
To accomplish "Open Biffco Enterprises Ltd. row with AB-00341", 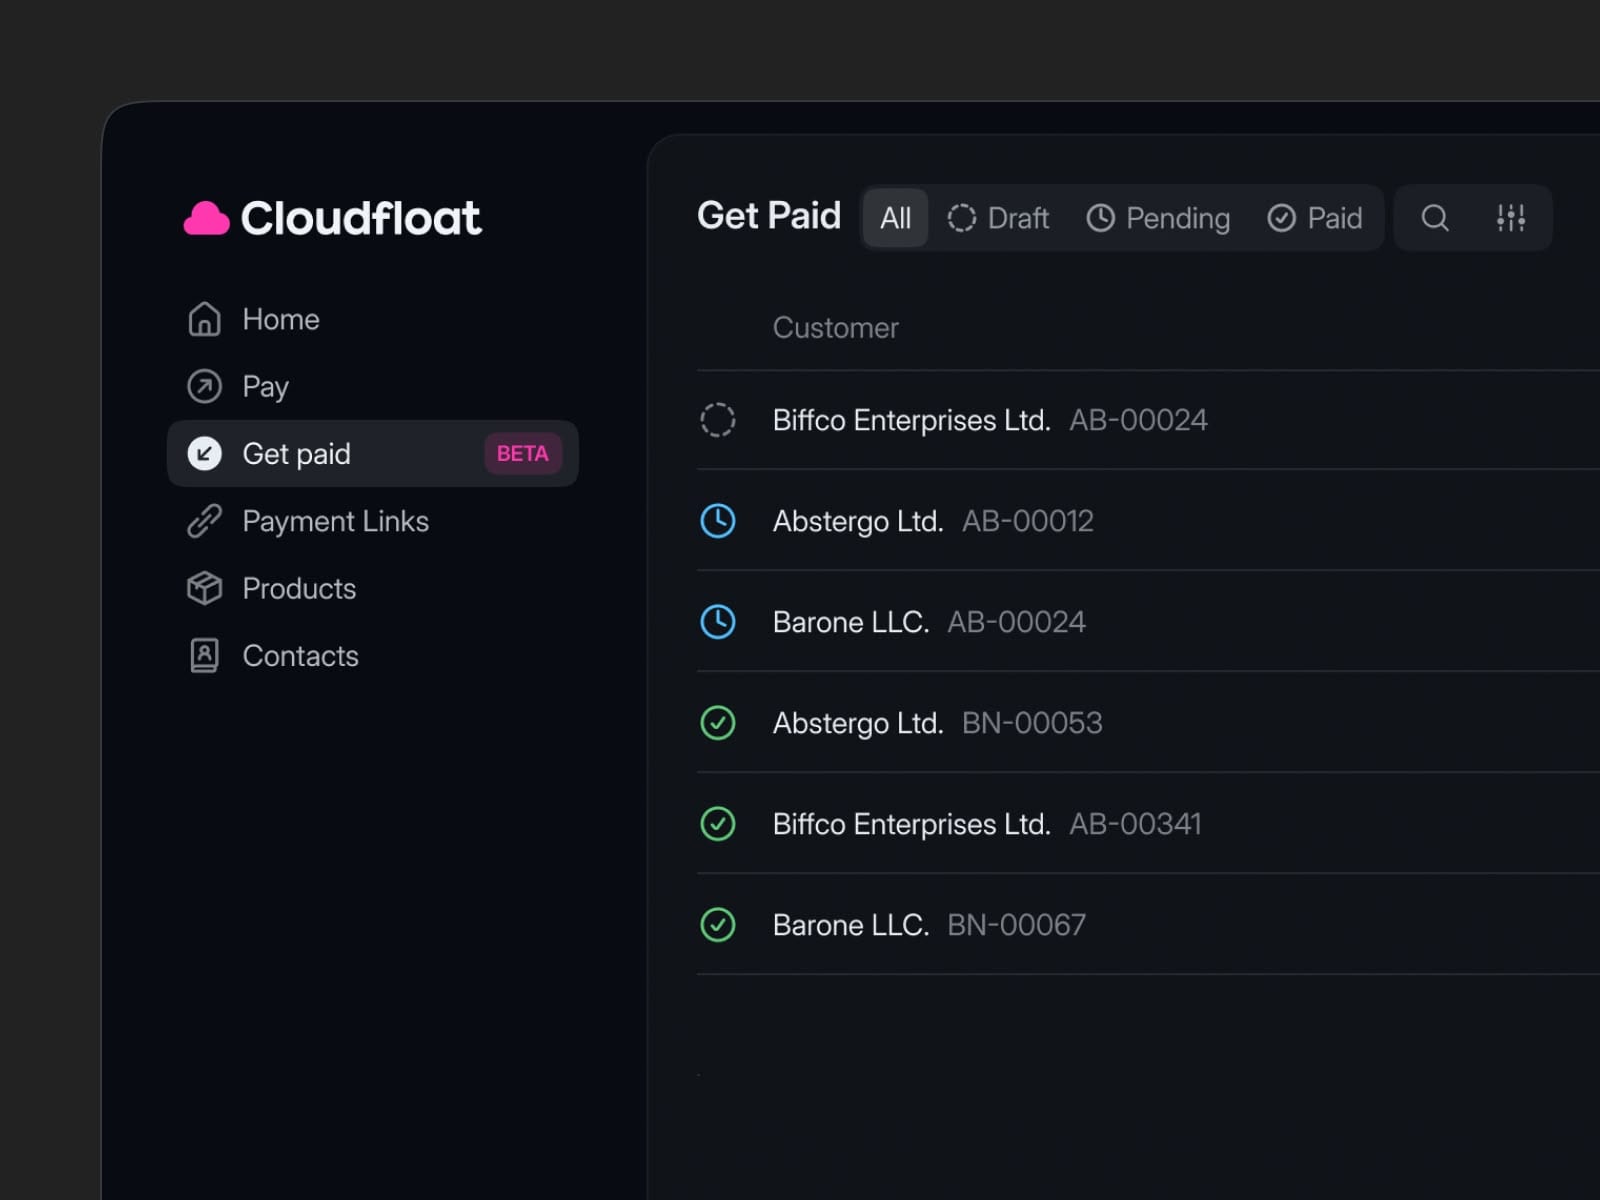I will point(911,824).
